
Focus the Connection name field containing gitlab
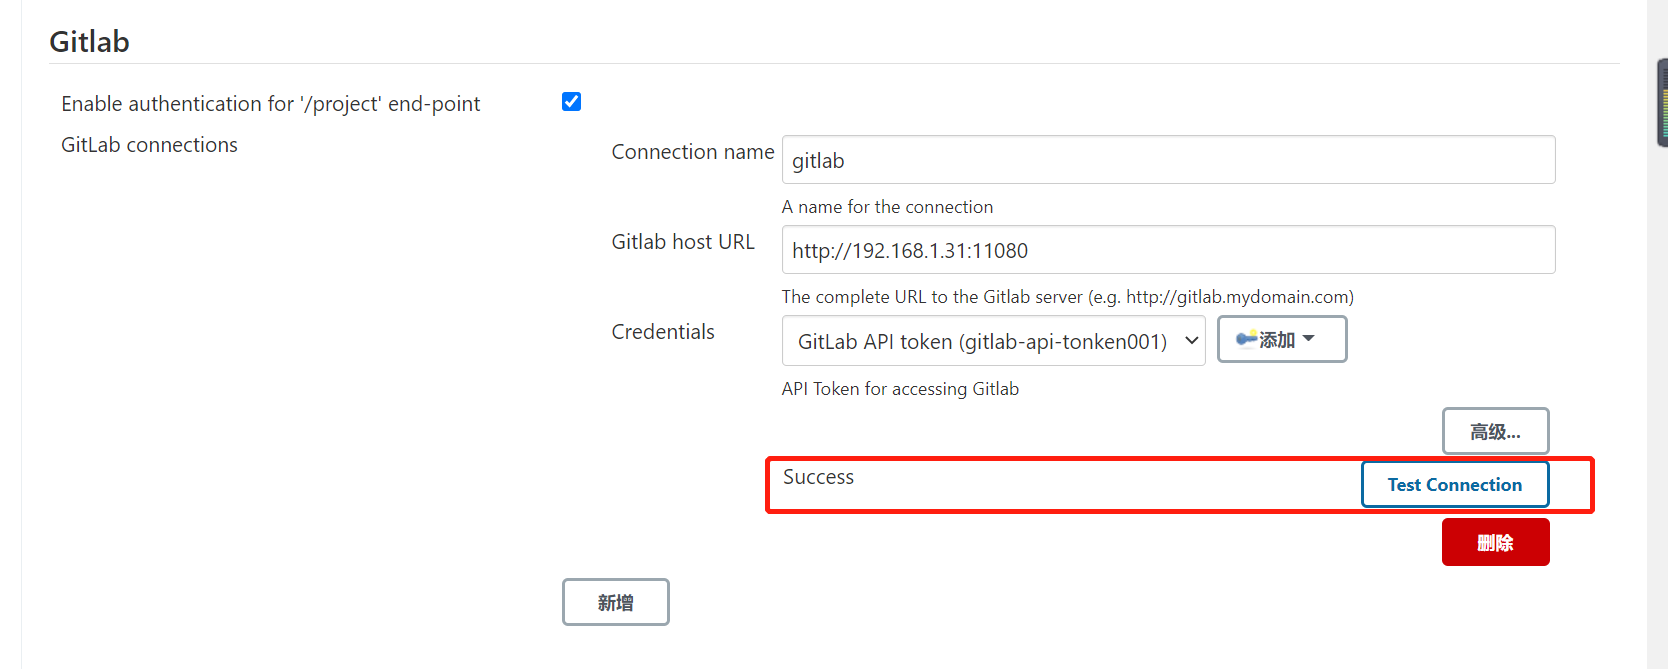click(1168, 160)
